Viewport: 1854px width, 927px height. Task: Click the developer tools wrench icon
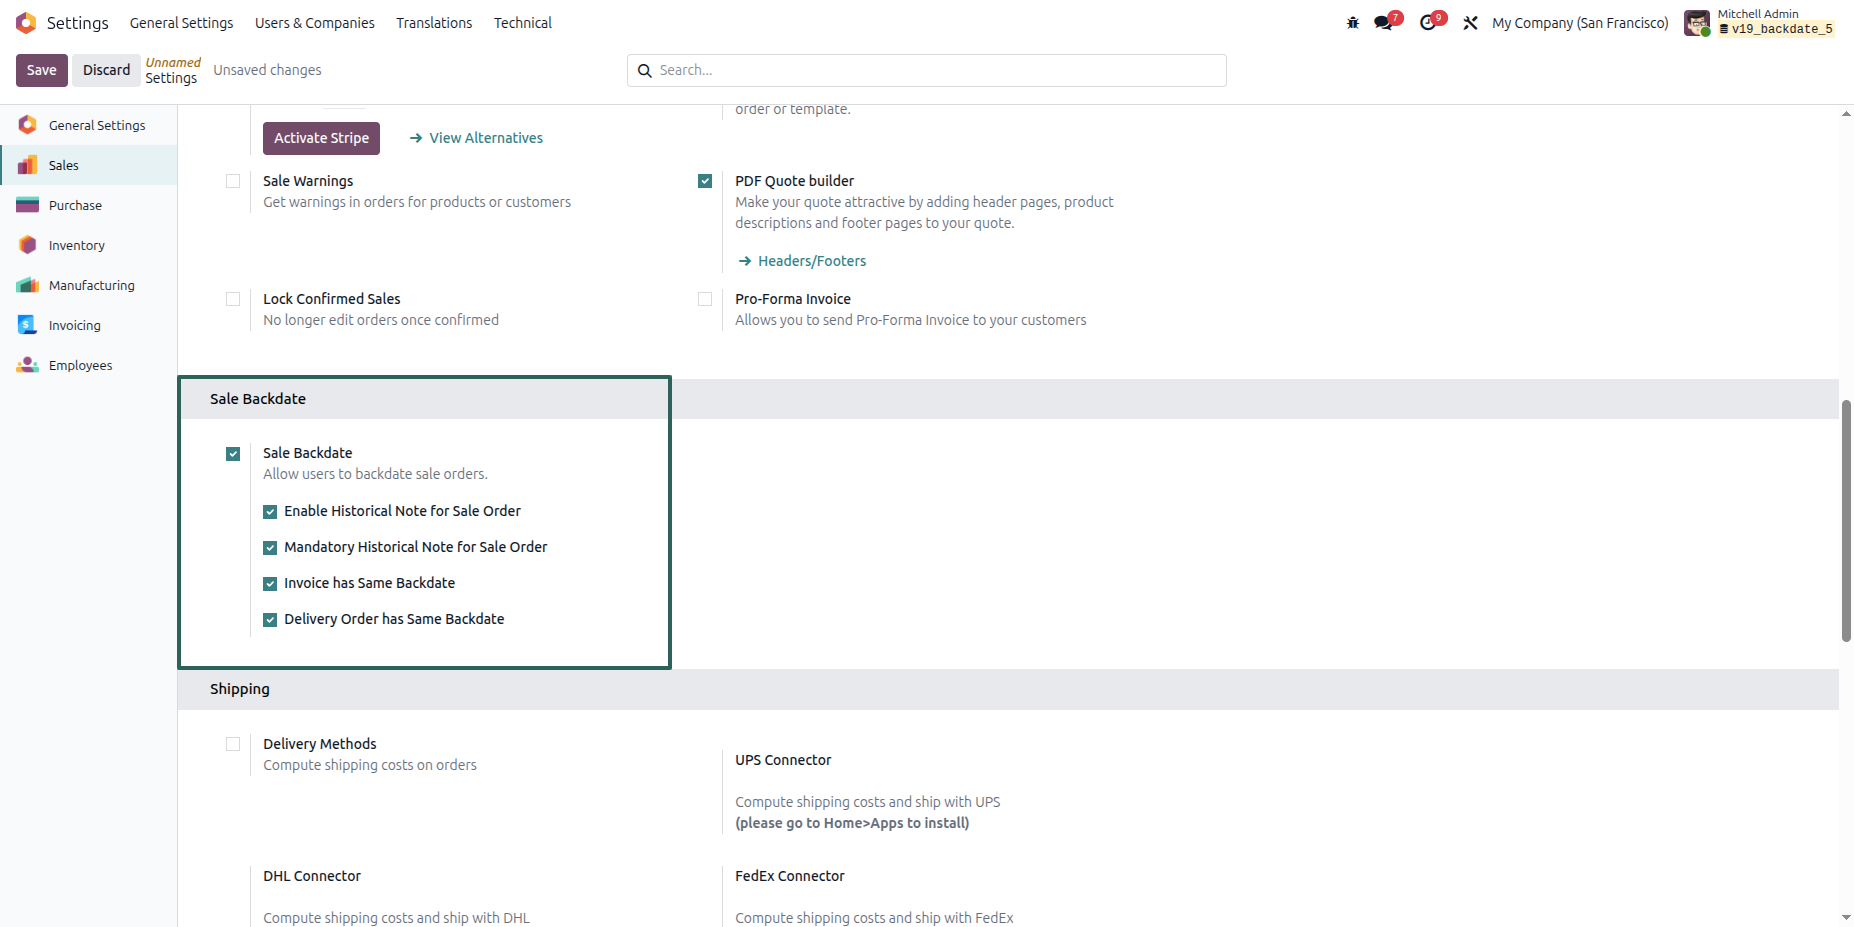tap(1470, 23)
